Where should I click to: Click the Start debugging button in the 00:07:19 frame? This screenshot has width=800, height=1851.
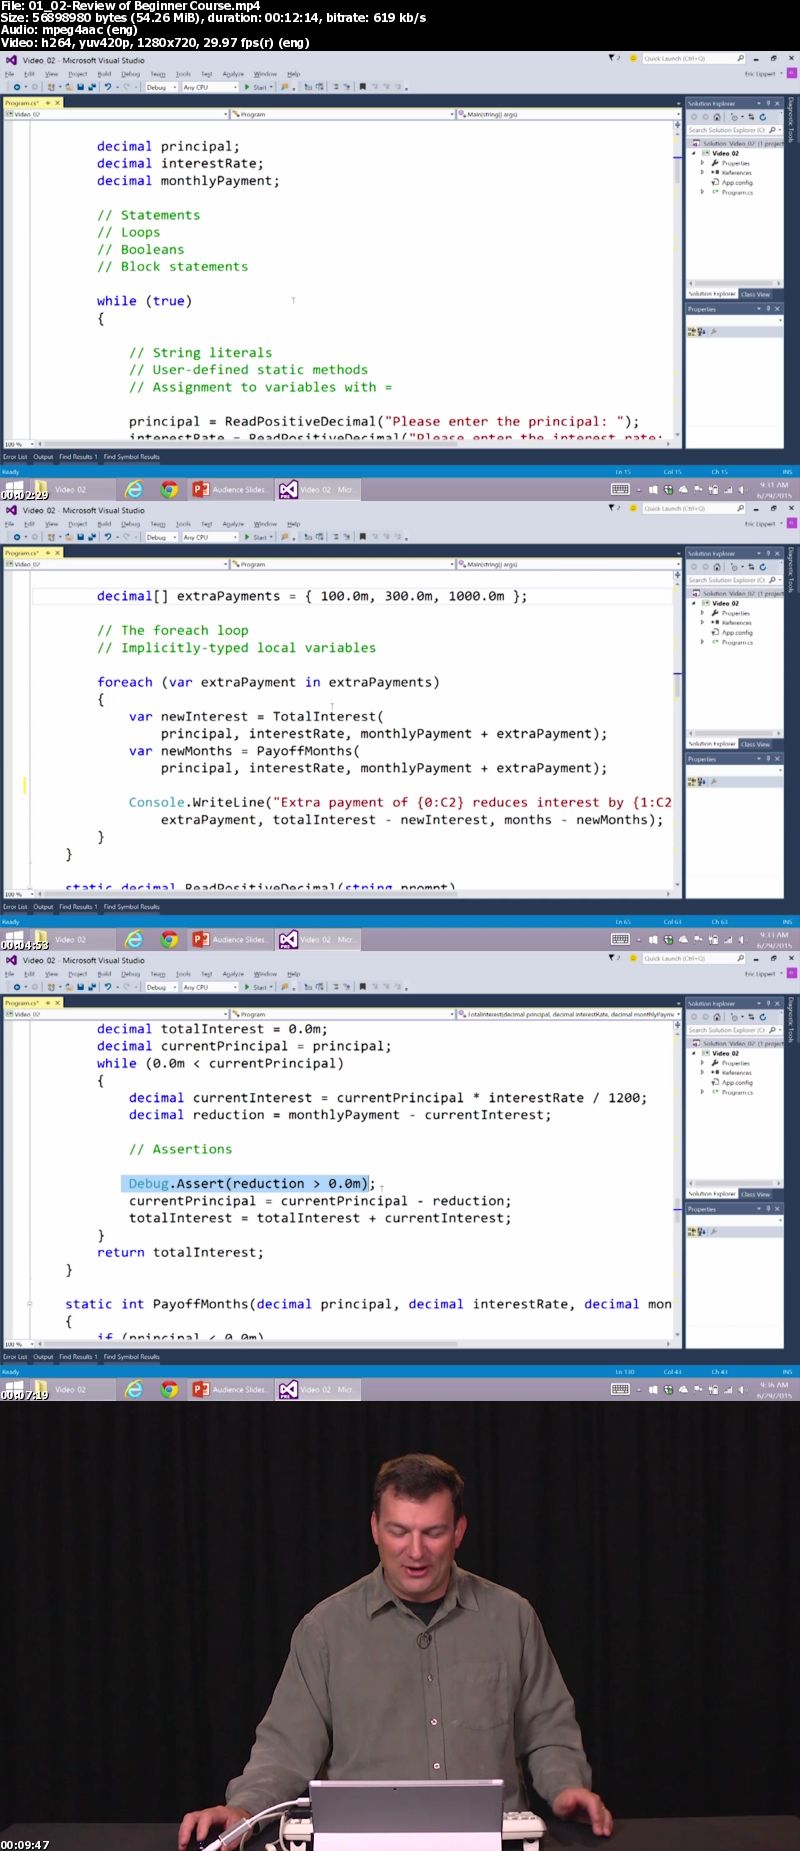click(257, 987)
